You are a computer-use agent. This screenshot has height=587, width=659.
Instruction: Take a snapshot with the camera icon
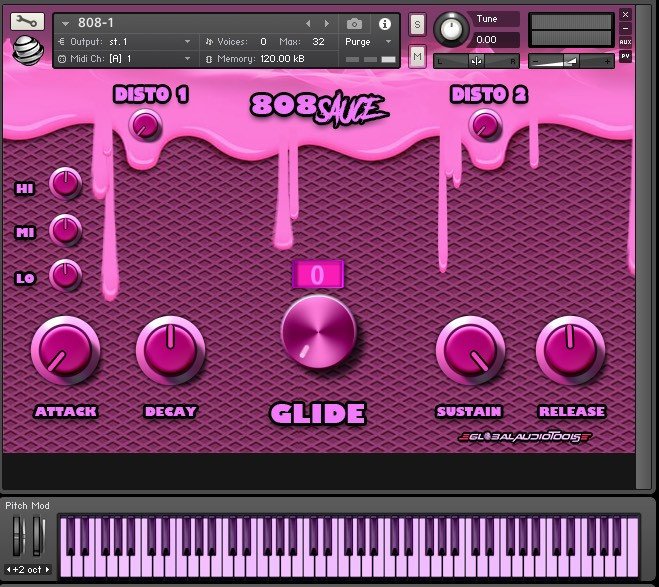[354, 24]
